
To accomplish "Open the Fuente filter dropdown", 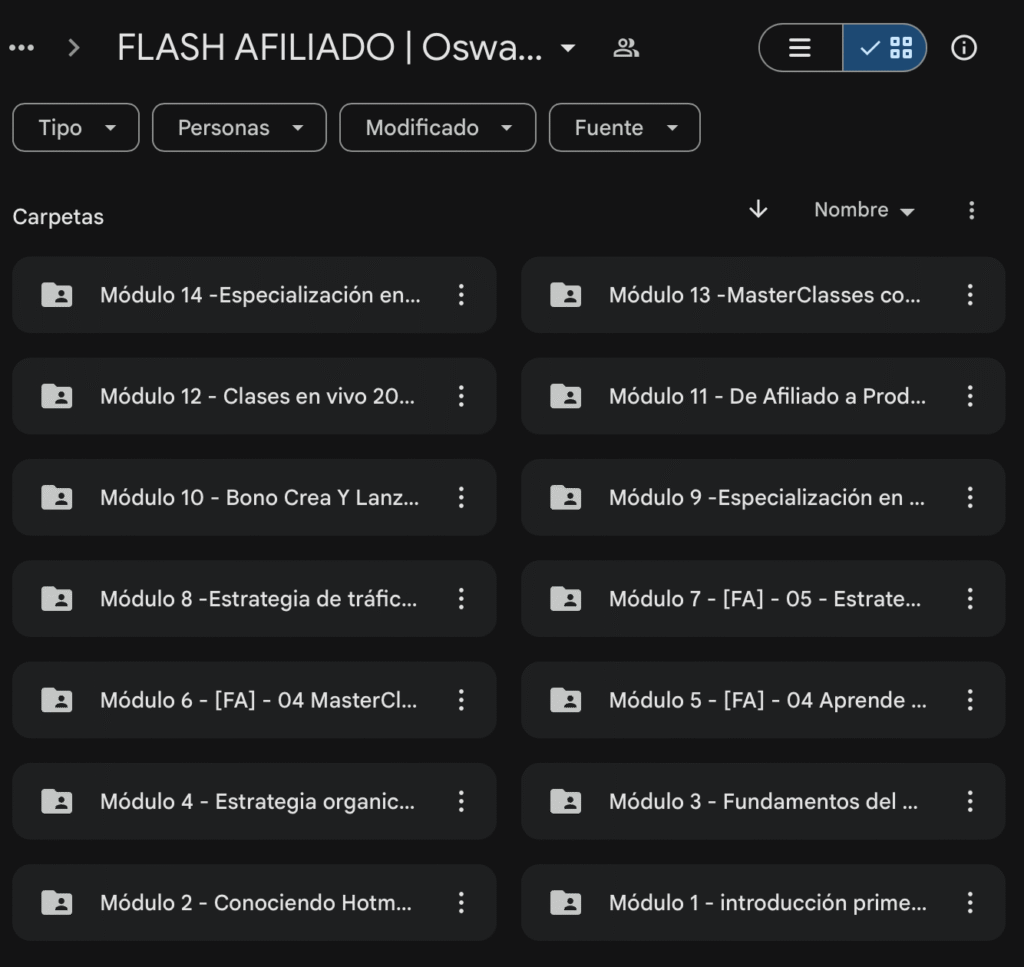I will 624,128.
